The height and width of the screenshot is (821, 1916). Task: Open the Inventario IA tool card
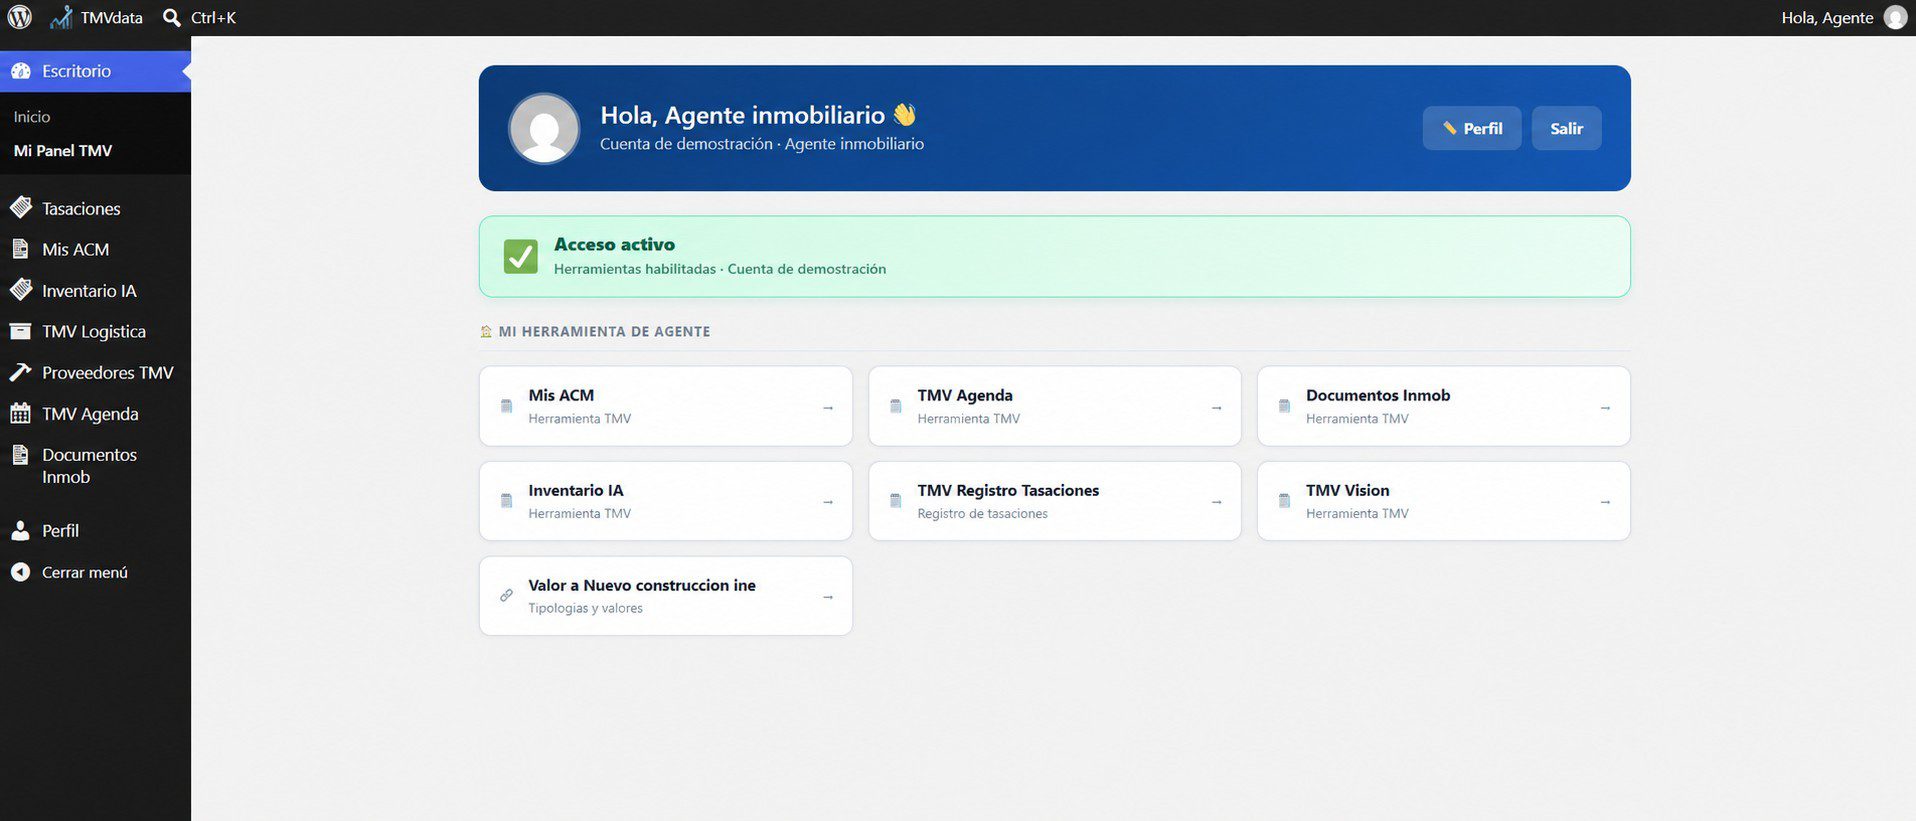(666, 501)
